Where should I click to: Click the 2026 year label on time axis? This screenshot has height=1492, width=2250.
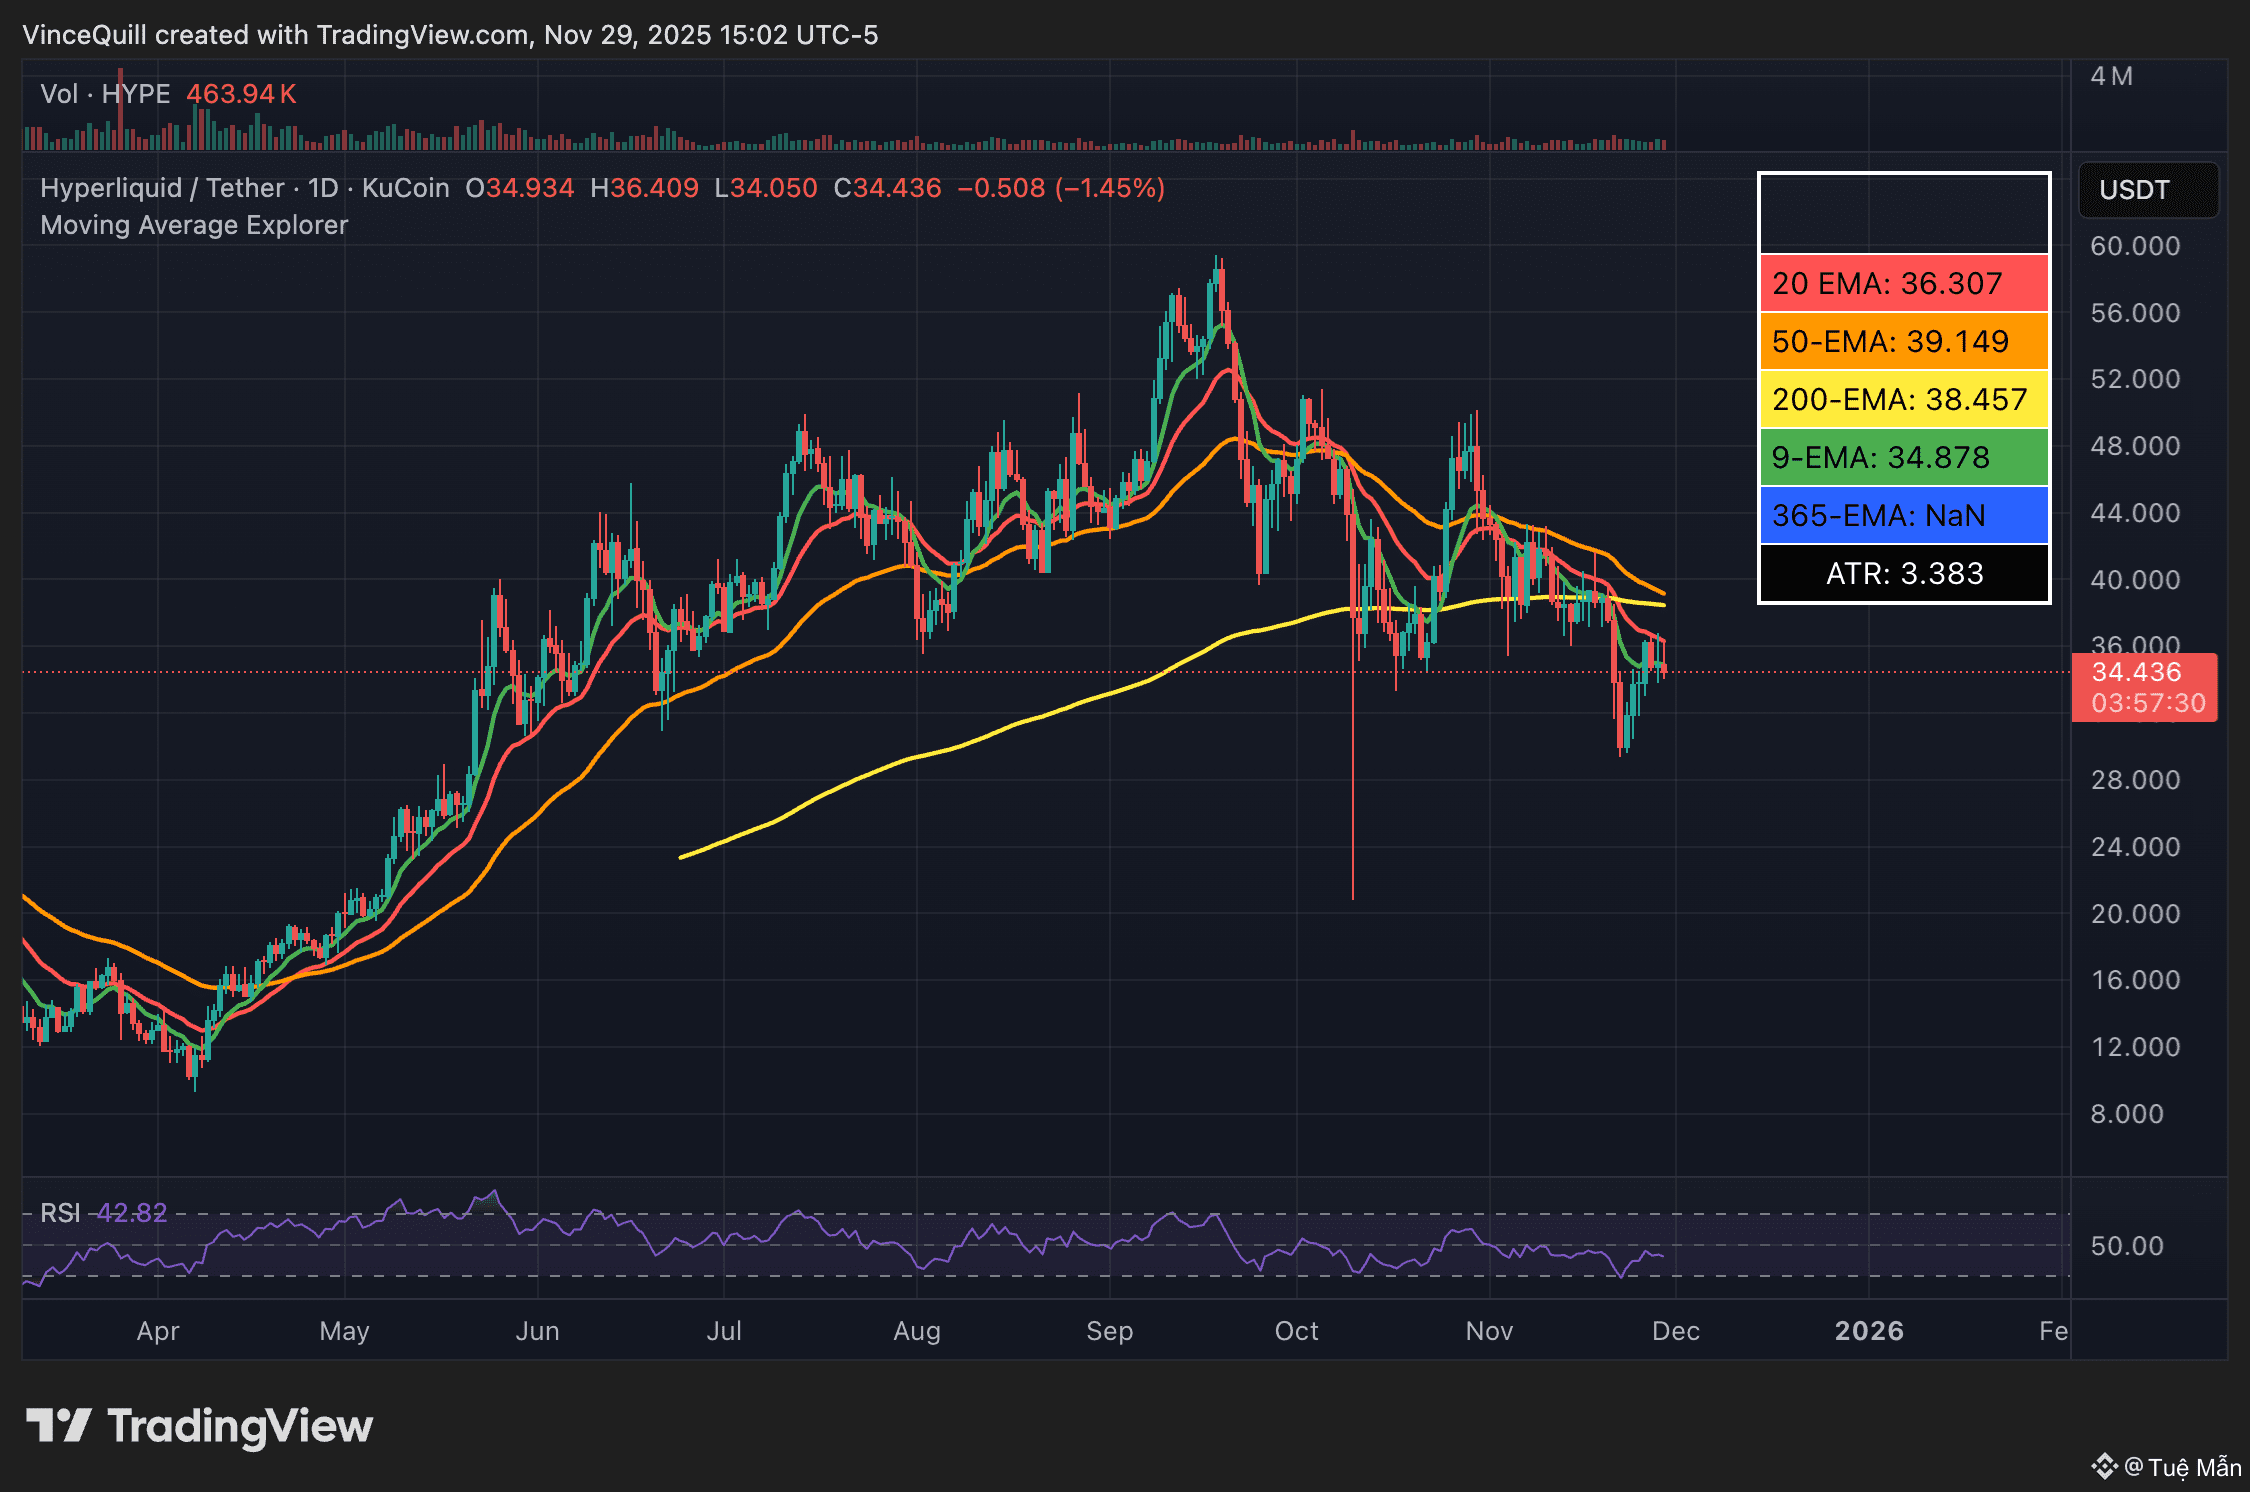point(1868,1331)
